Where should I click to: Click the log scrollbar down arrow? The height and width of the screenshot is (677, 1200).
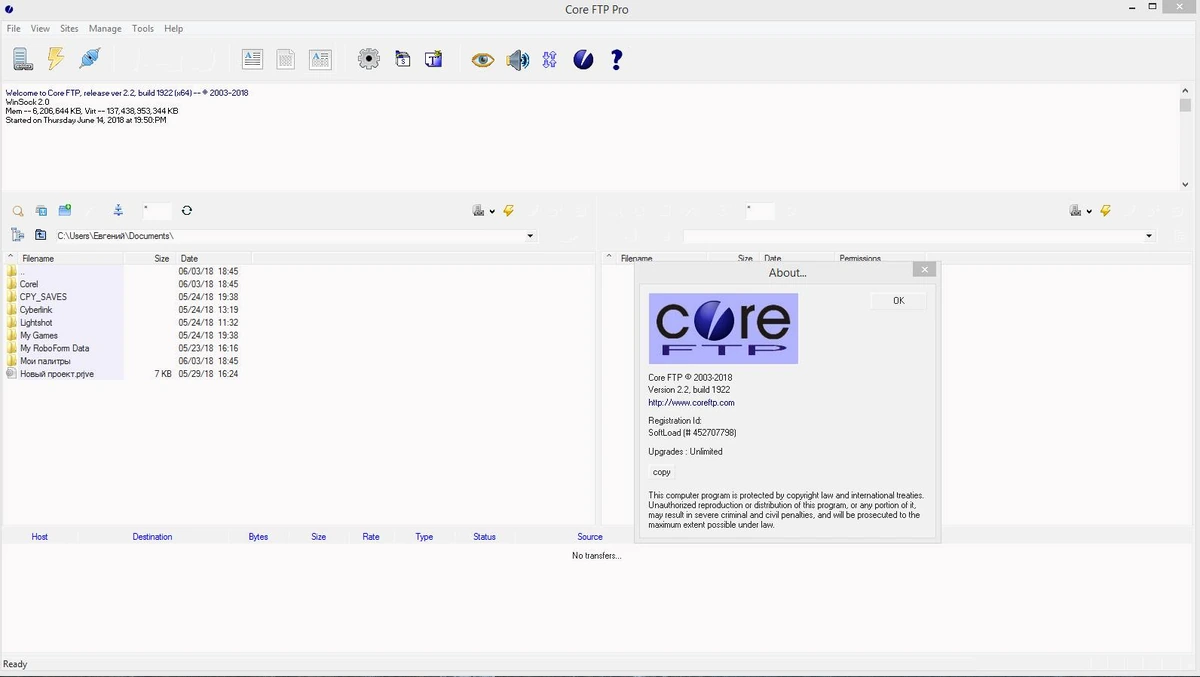tap(1185, 184)
